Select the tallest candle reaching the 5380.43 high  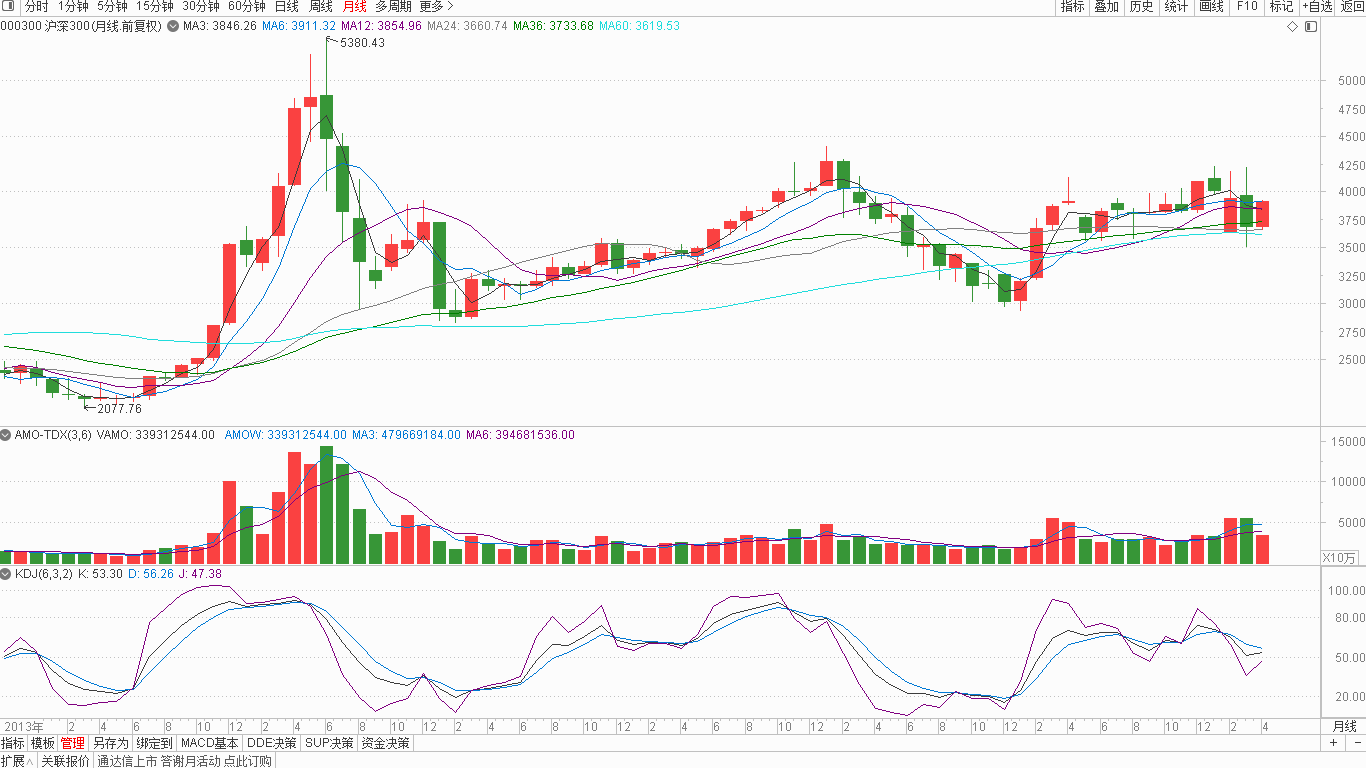[x=326, y=116]
